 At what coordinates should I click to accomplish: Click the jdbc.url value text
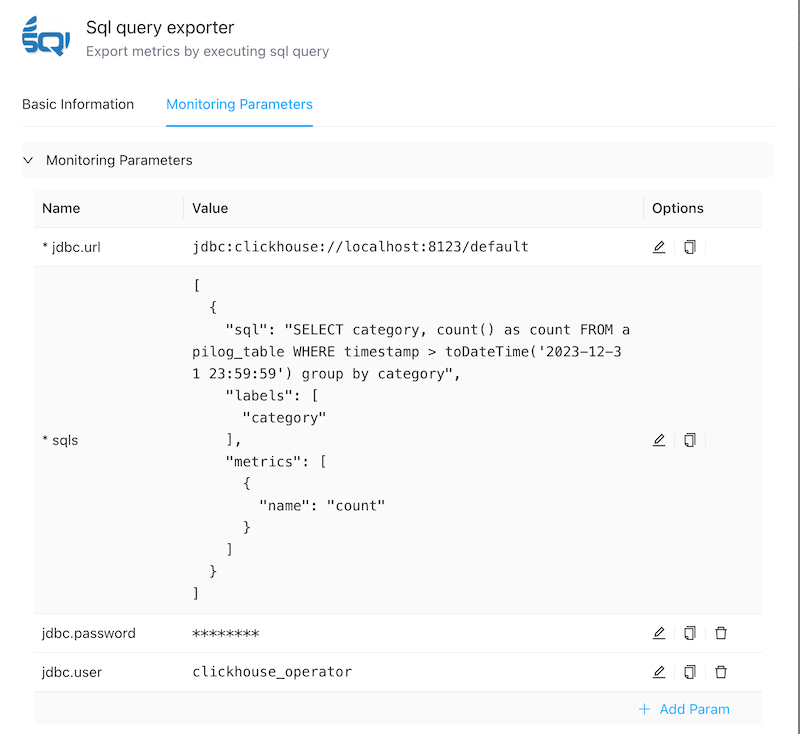click(x=360, y=247)
